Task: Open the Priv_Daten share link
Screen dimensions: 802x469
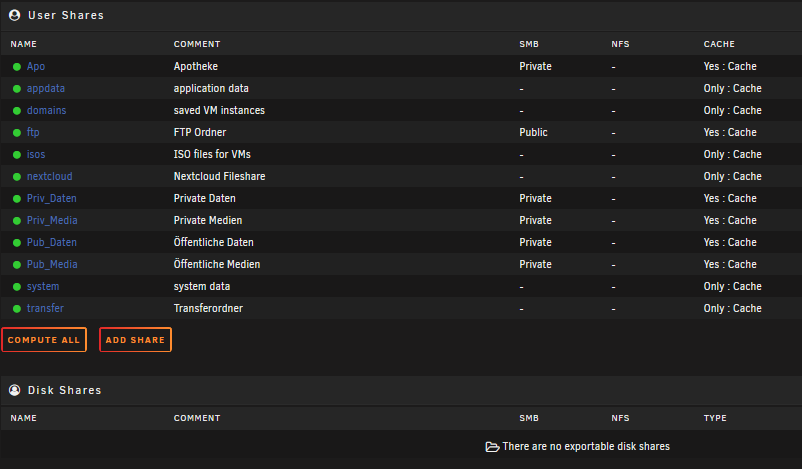Action: click(52, 198)
